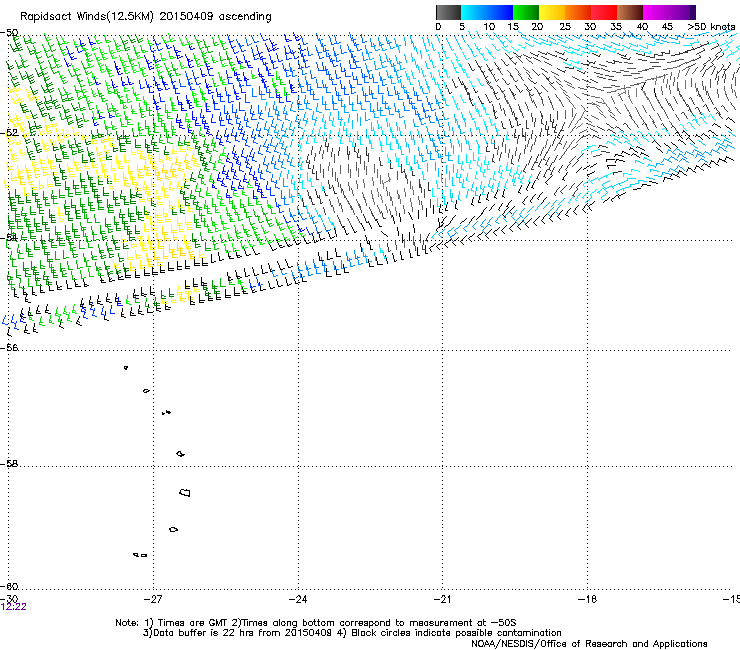Click the -52 latitude axis label
Screen dimensions: 740x650
pyautogui.click(x=9, y=133)
